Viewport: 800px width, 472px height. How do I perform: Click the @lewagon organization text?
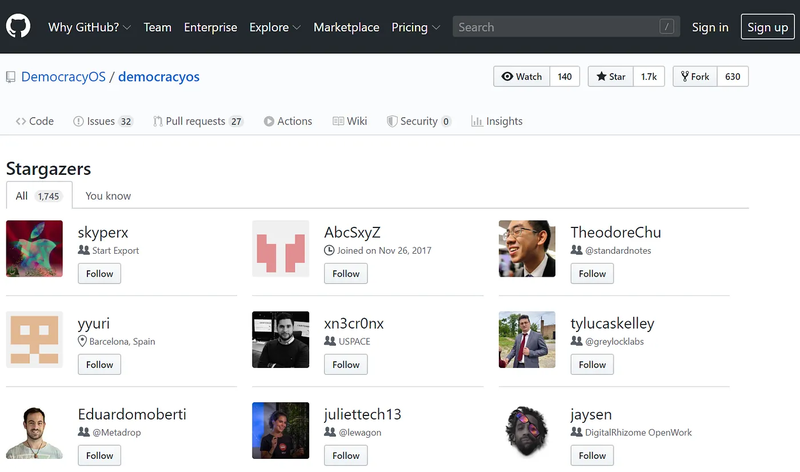(360, 432)
